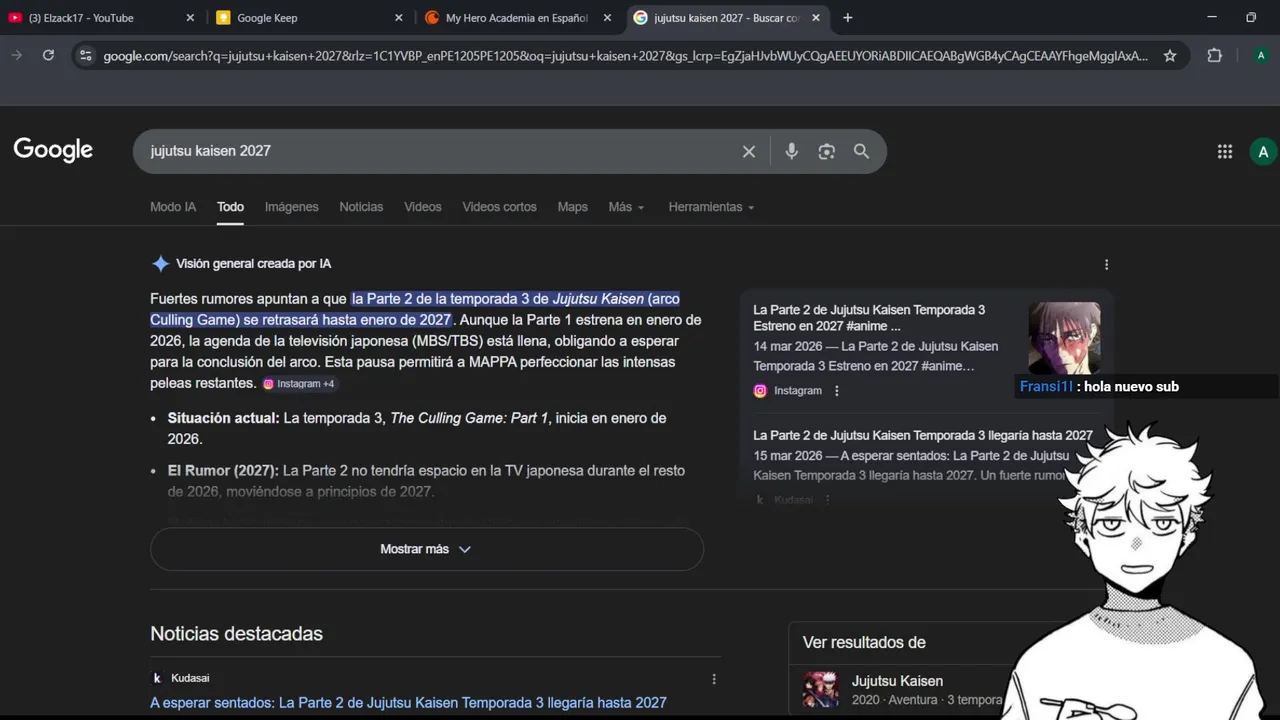This screenshot has width=1280, height=720.
Task: Expand the Más search filters dropdown
Action: [x=626, y=207]
